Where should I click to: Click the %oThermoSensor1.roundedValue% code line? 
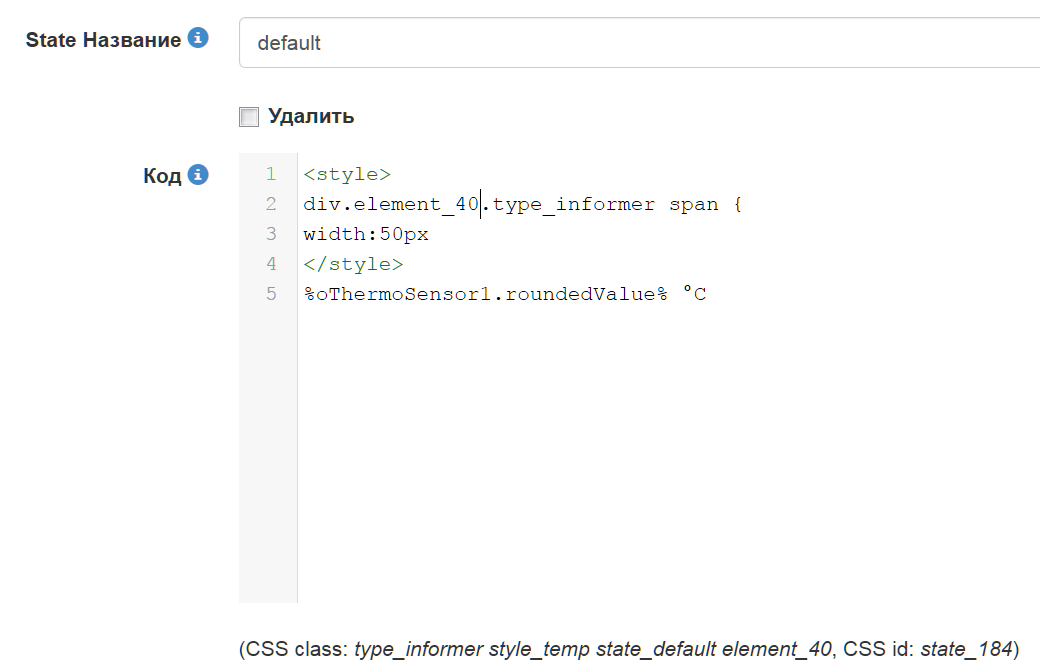pos(485,294)
